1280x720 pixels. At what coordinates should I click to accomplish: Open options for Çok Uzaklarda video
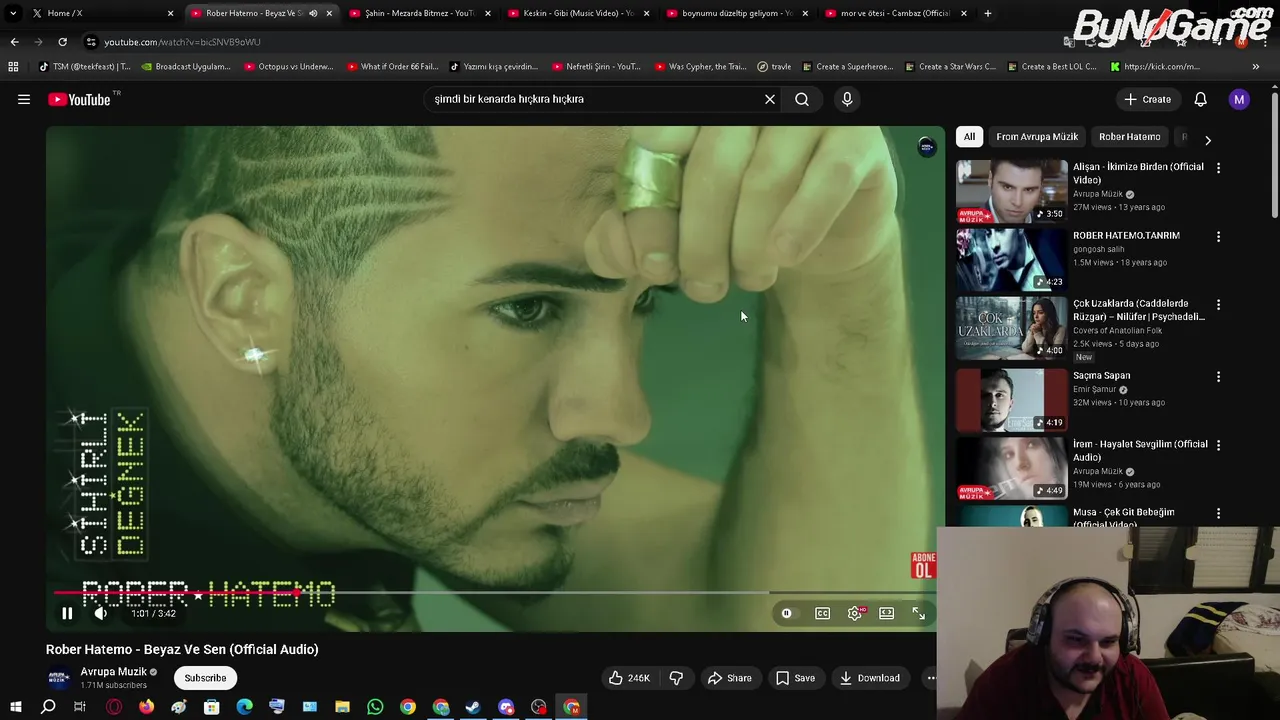click(x=1218, y=305)
